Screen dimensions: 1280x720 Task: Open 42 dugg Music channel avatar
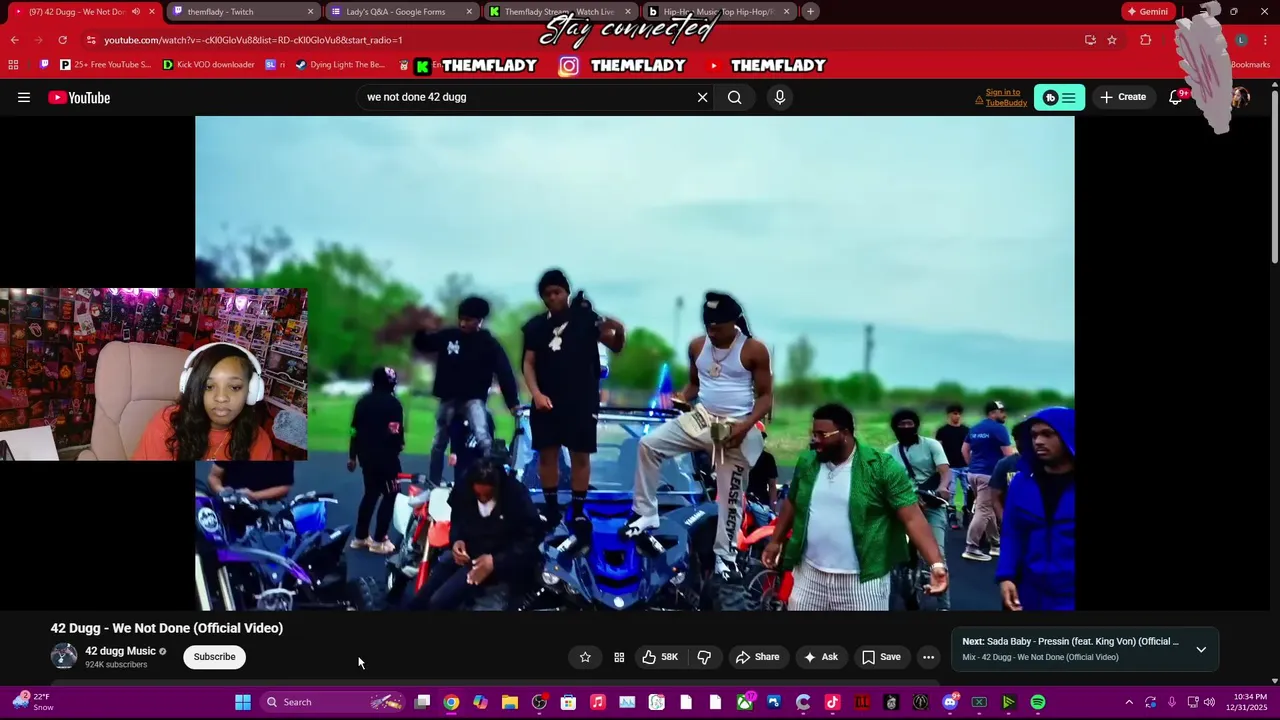[x=64, y=656]
